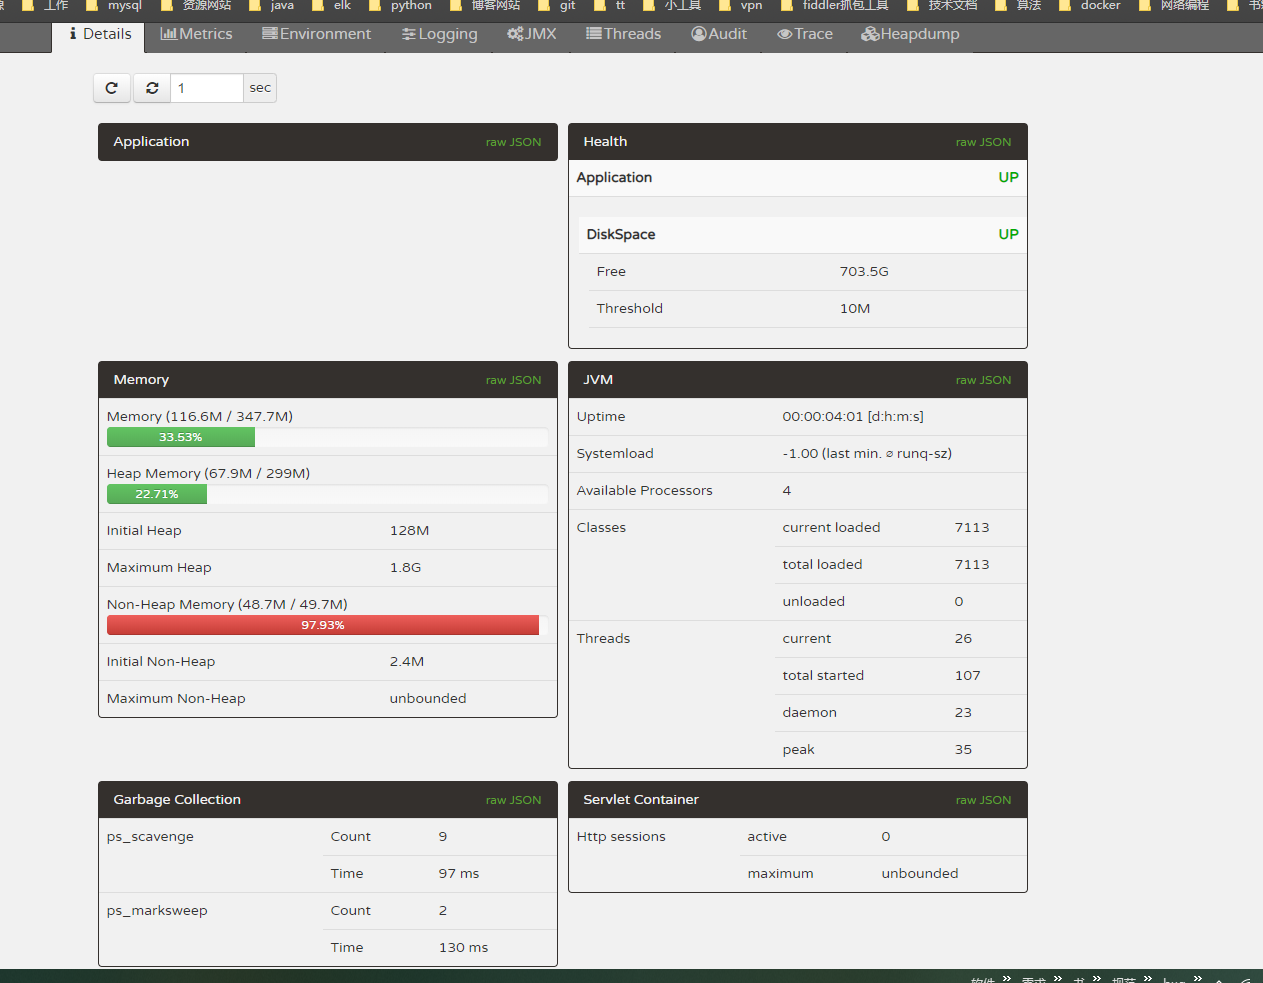Select the Maximum Non-Heap unbounded value
The width and height of the screenshot is (1263, 983).
point(428,699)
